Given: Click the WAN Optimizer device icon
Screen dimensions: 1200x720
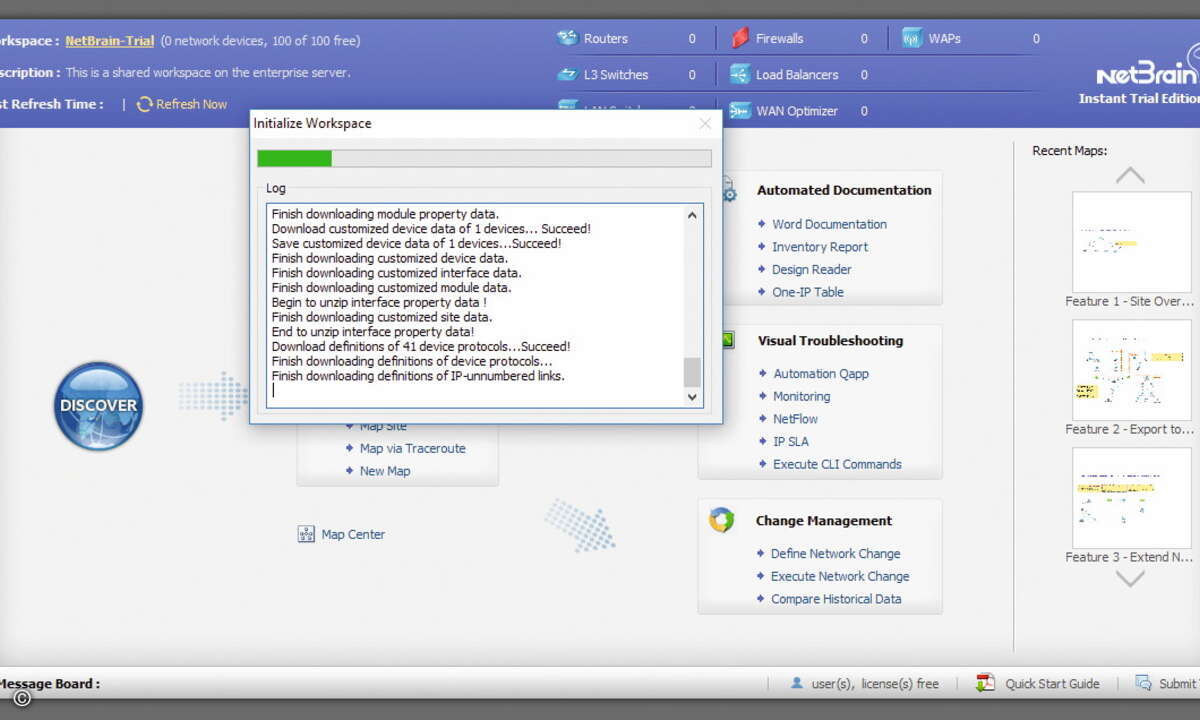Looking at the screenshot, I should (x=740, y=110).
